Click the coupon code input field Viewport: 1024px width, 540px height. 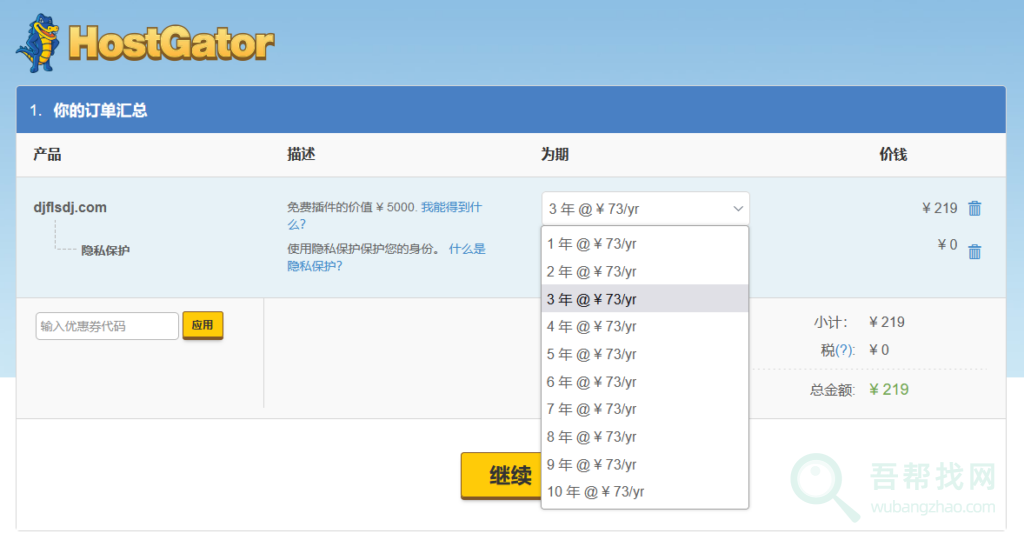point(107,326)
